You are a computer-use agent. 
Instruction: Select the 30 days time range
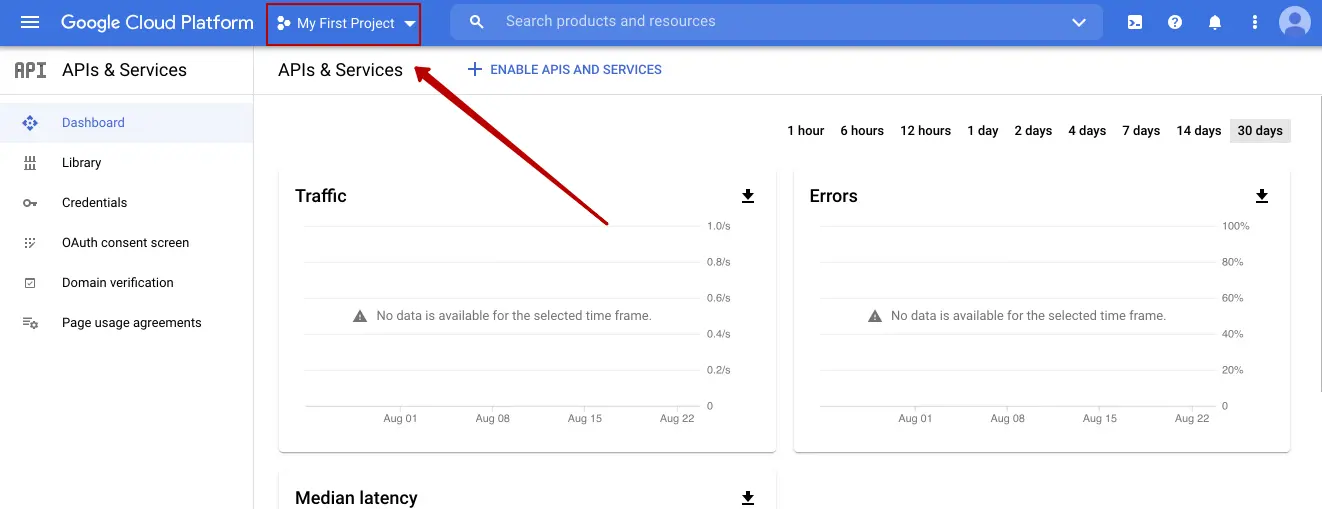1260,131
